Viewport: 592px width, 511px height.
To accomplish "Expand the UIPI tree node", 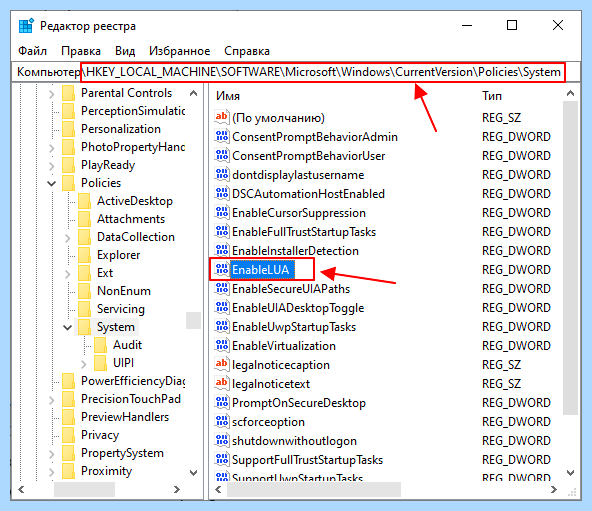I will pos(84,363).
